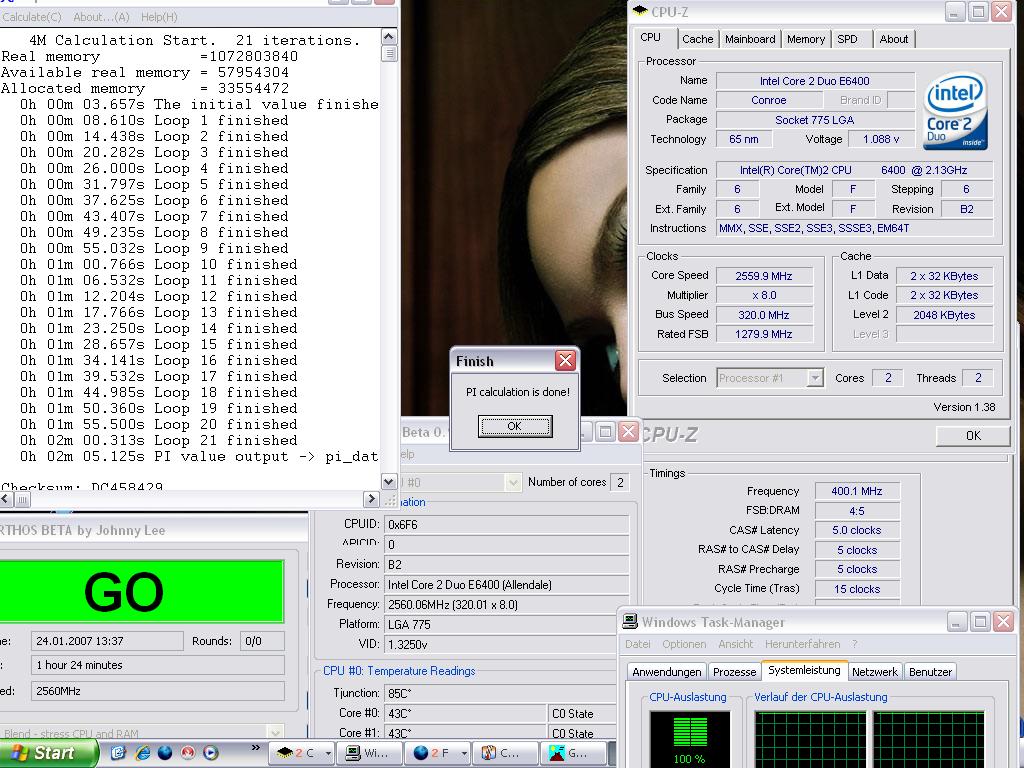Image resolution: width=1024 pixels, height=768 pixels.
Task: Click the green GO button in Orthos
Action: coord(141,591)
